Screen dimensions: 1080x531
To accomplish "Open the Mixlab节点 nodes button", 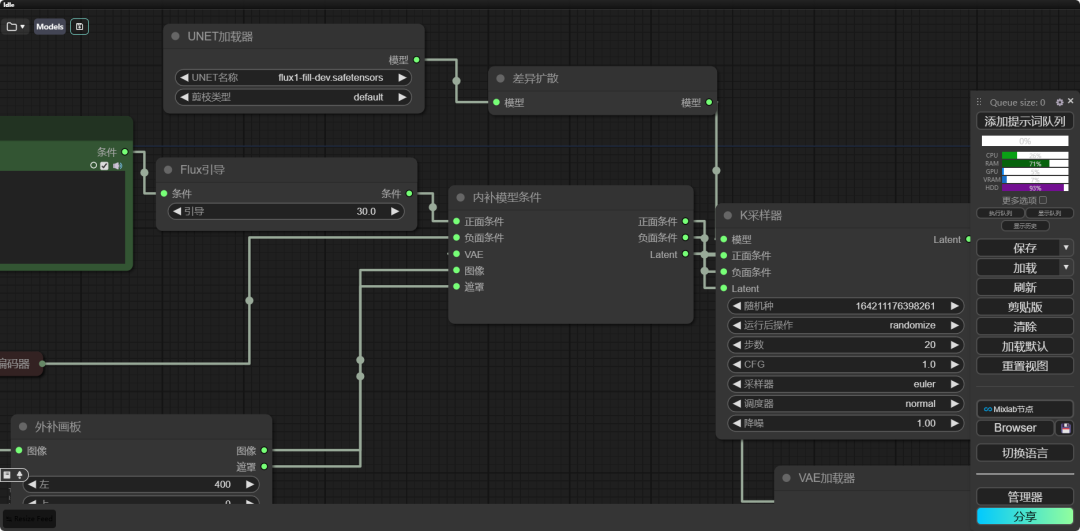I will 1025,408.
